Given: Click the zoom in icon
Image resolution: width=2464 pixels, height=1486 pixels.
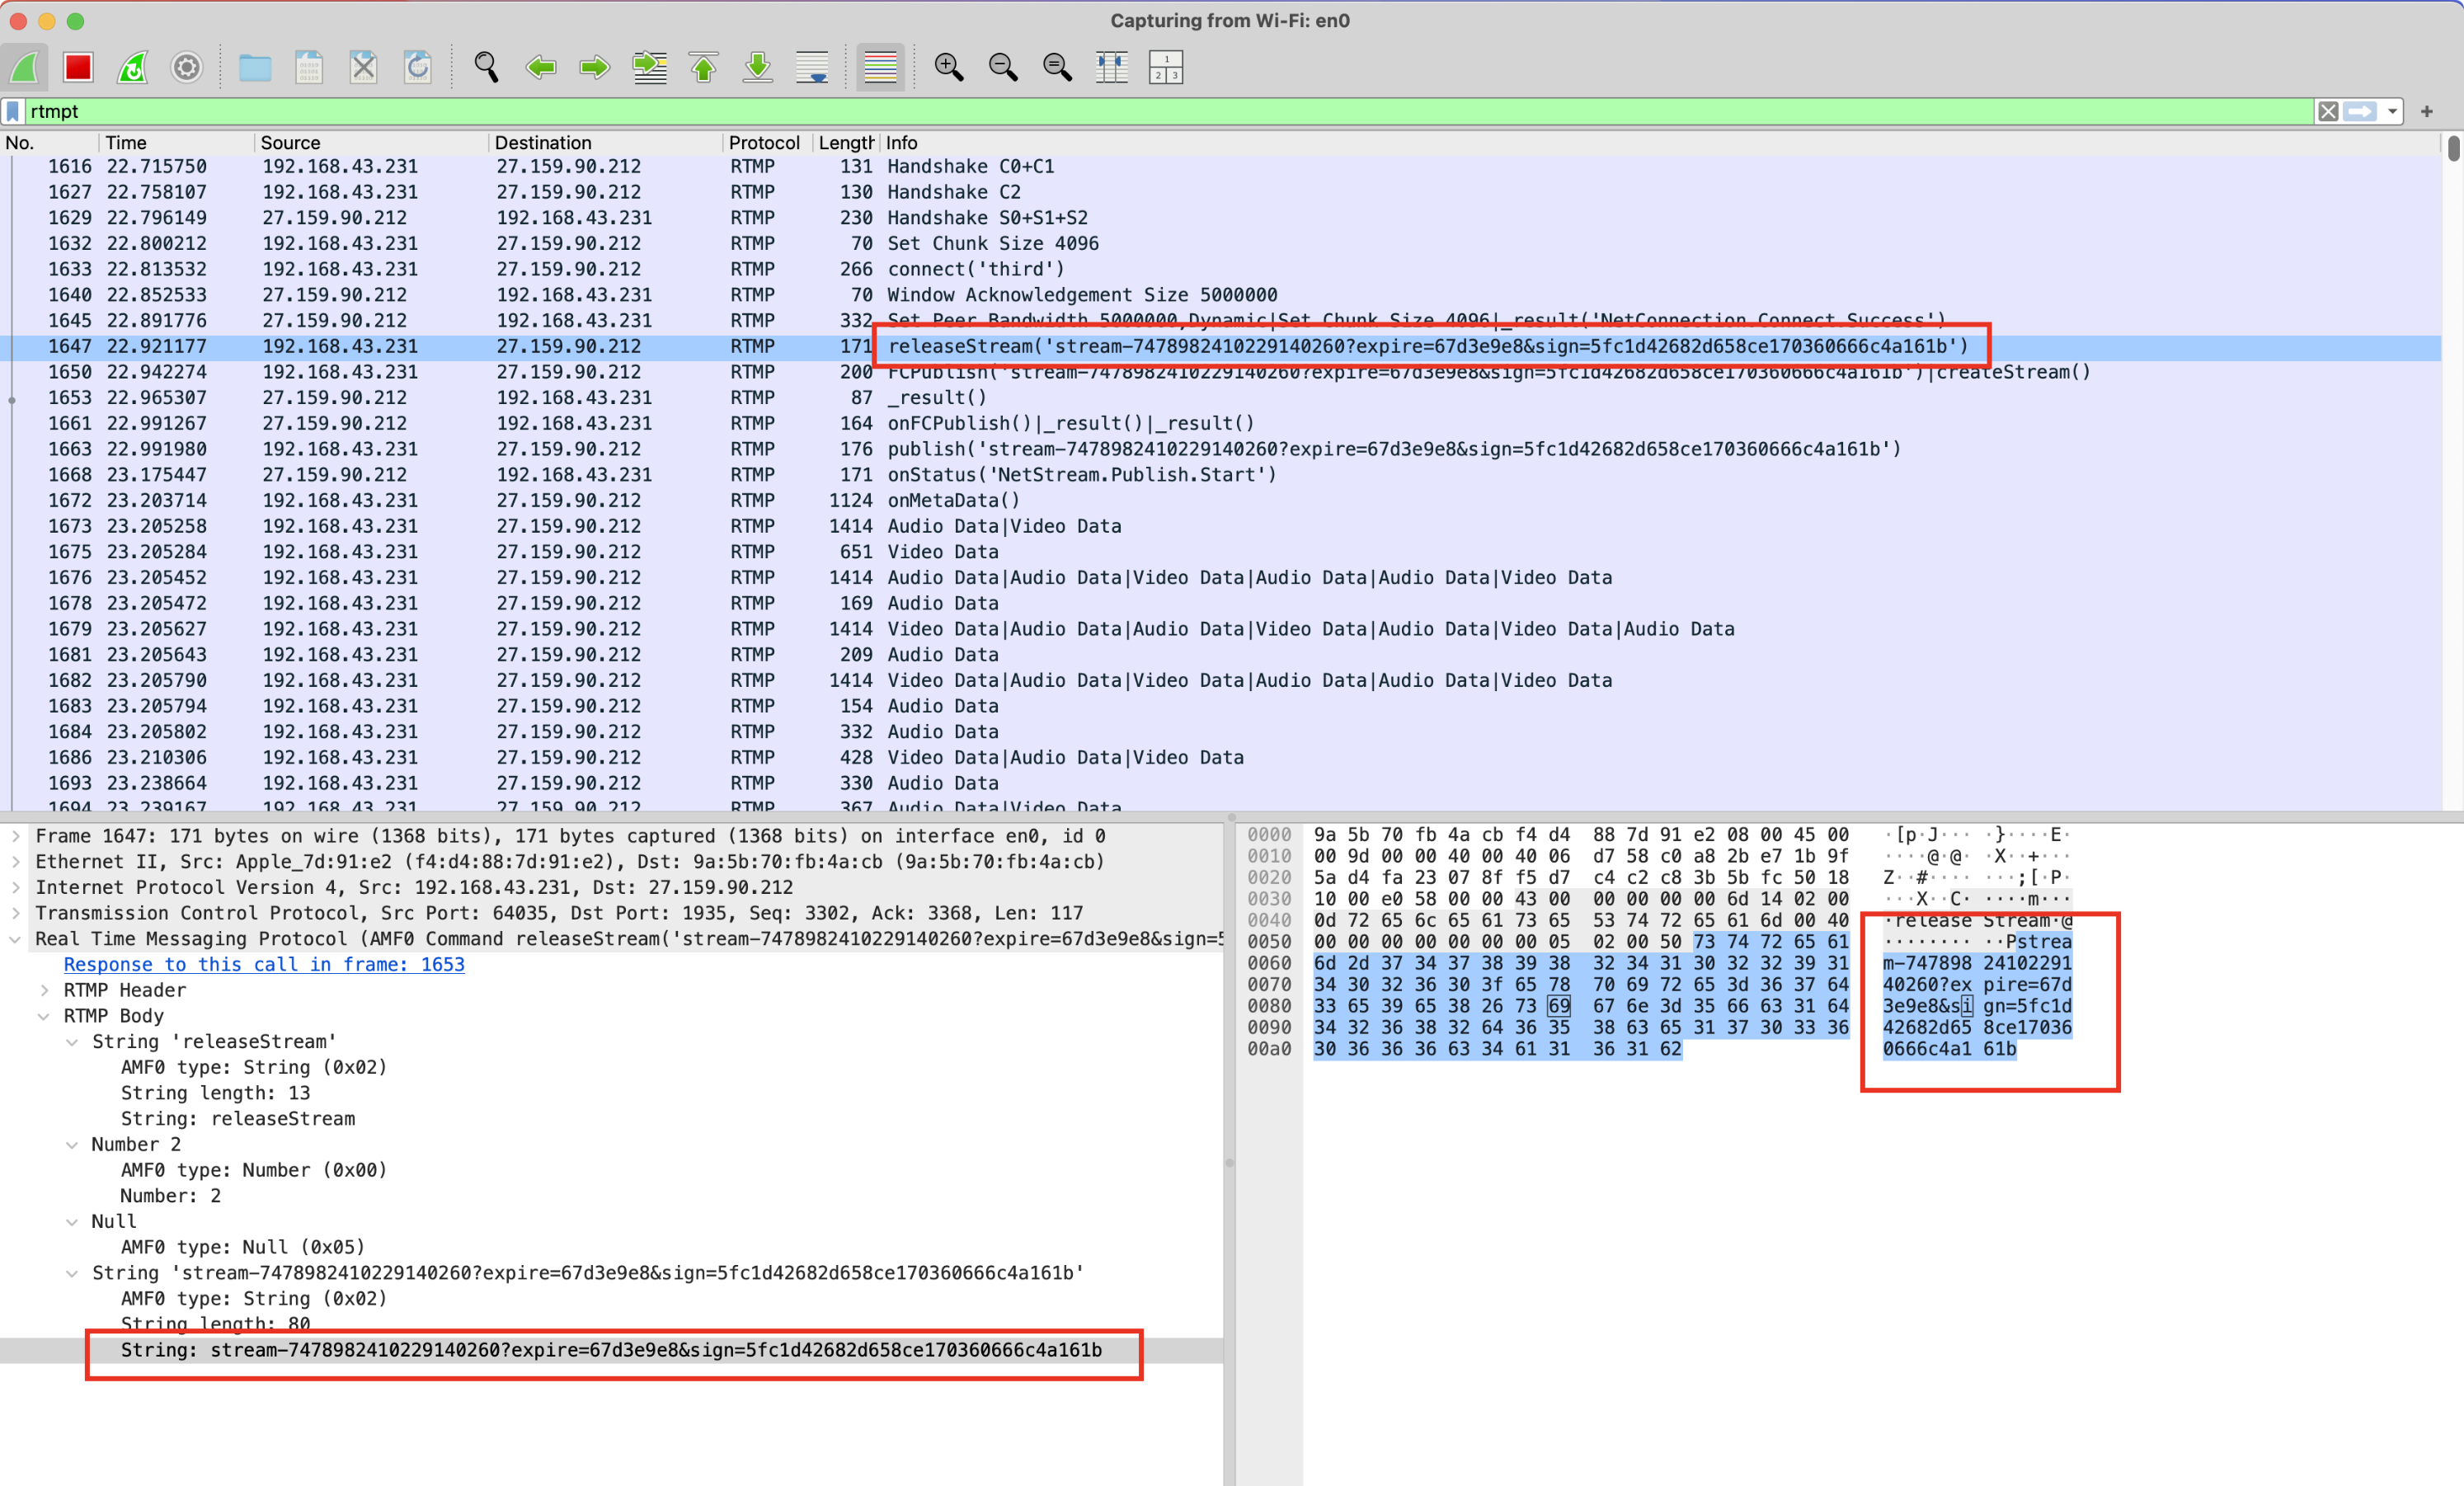Looking at the screenshot, I should tap(948, 67).
